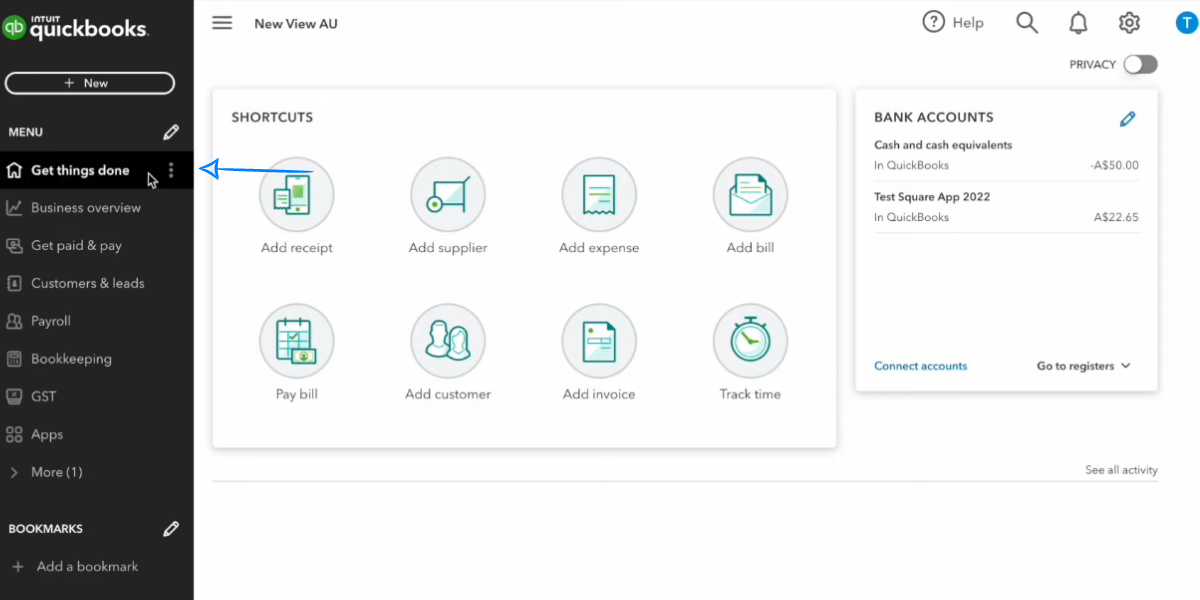Viewport: 1200px width, 600px height.
Task: Click the Bookkeeping sidebar icon
Action: (14, 359)
